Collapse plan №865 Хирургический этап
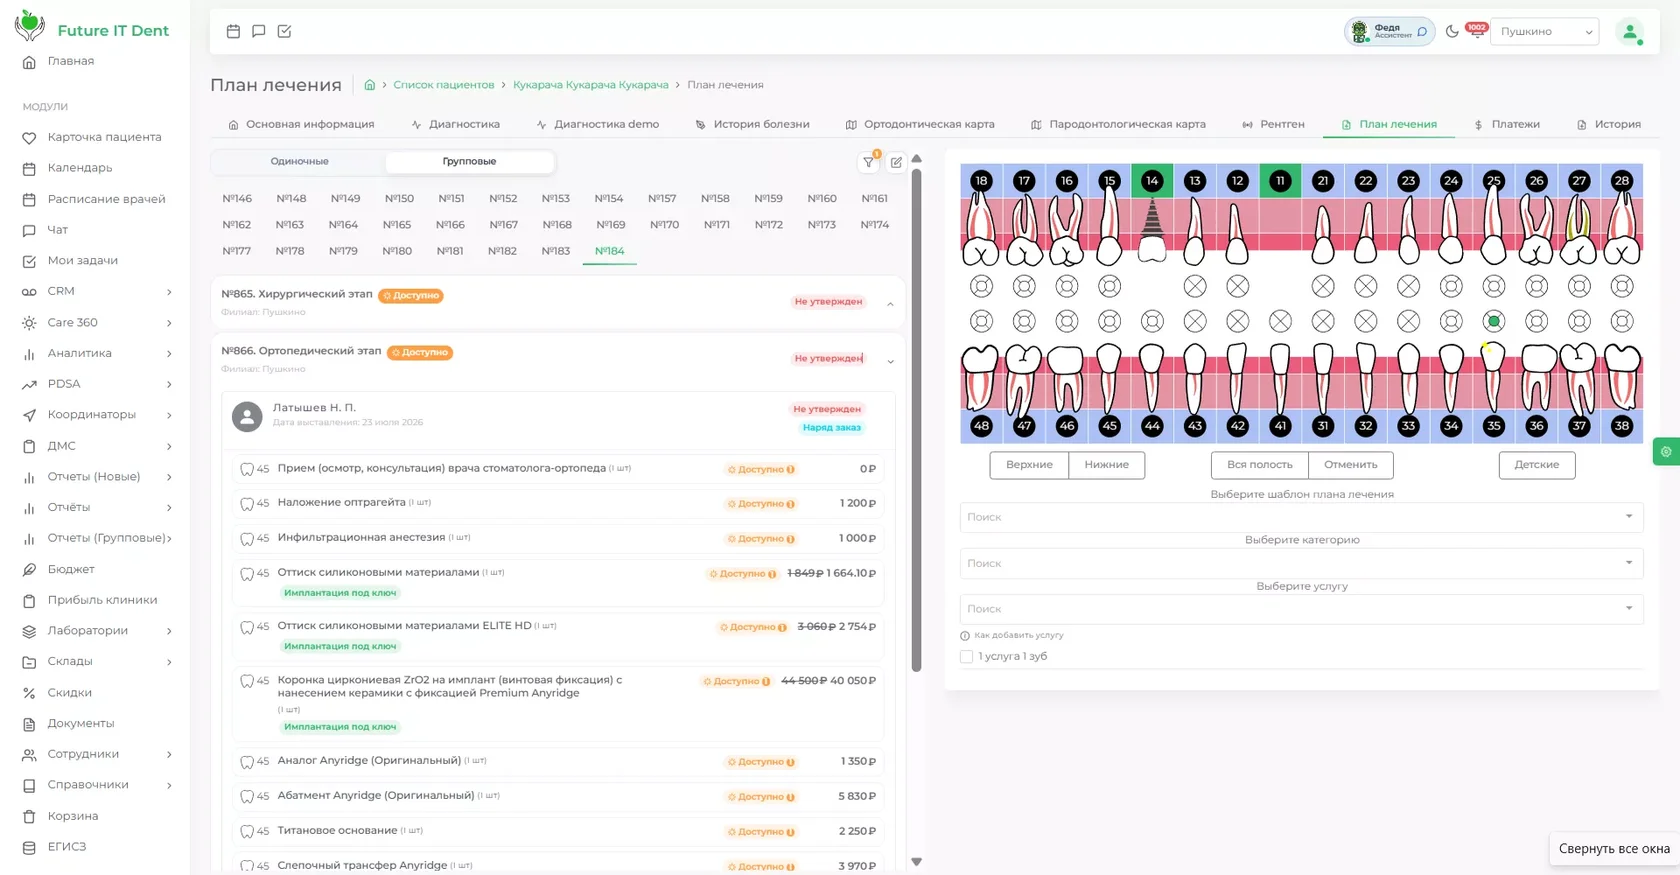 pos(890,303)
